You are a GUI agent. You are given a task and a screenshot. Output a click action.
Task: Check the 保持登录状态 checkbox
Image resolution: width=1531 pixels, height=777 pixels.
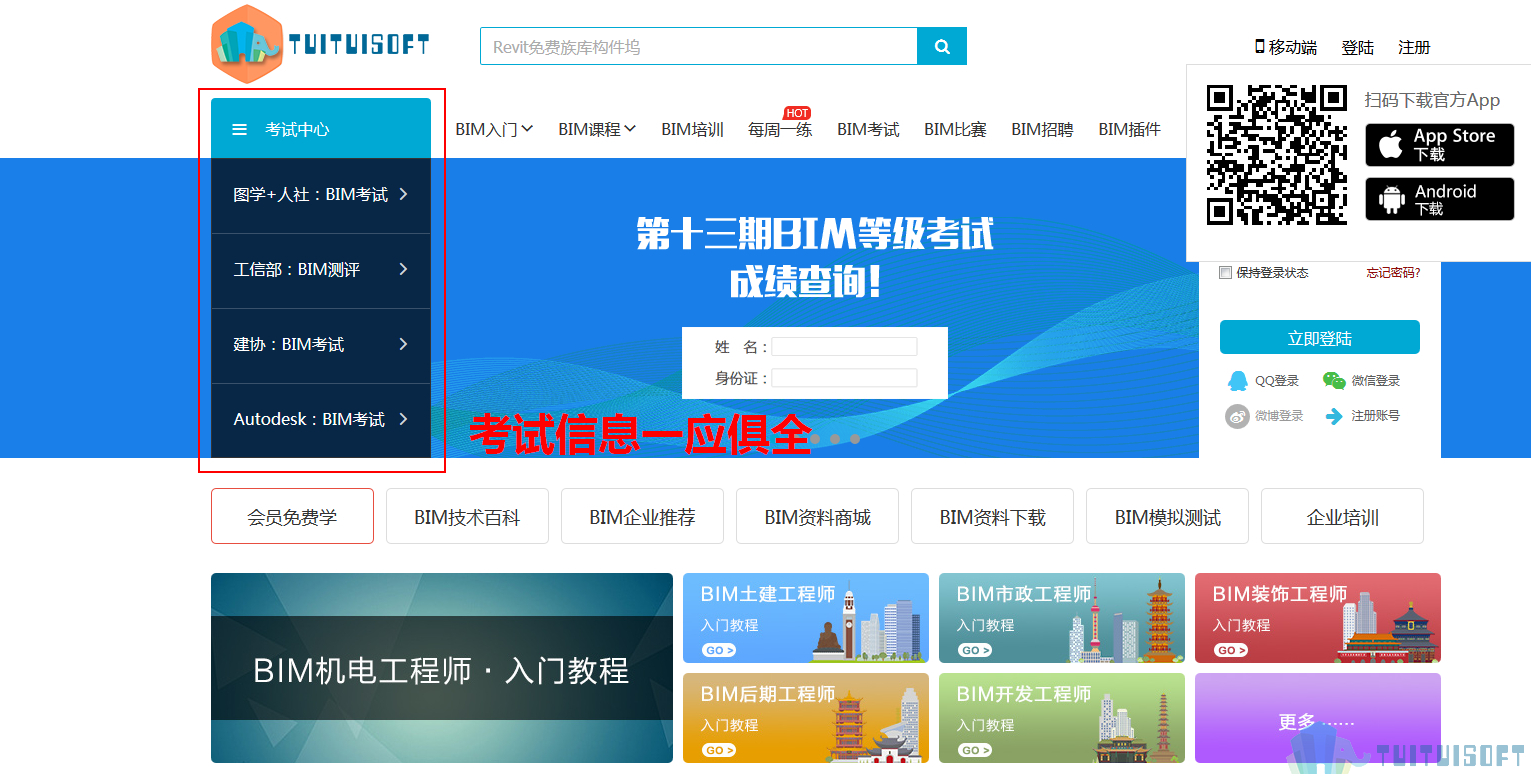[1226, 273]
